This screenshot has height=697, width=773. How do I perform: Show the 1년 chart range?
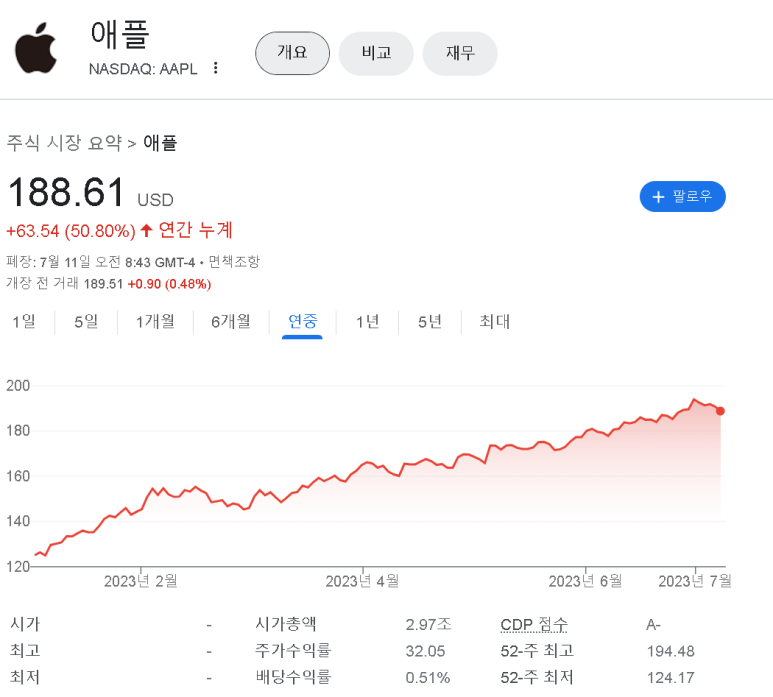[368, 322]
